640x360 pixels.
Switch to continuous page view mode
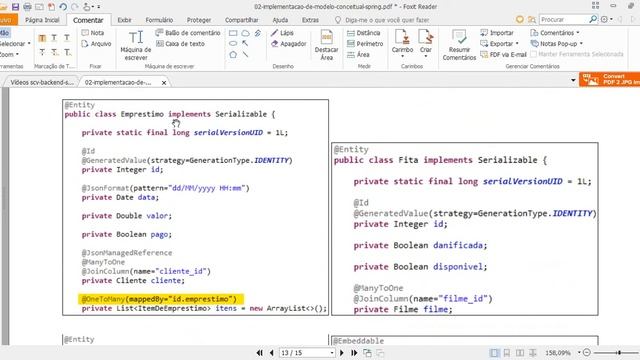(x=507, y=353)
